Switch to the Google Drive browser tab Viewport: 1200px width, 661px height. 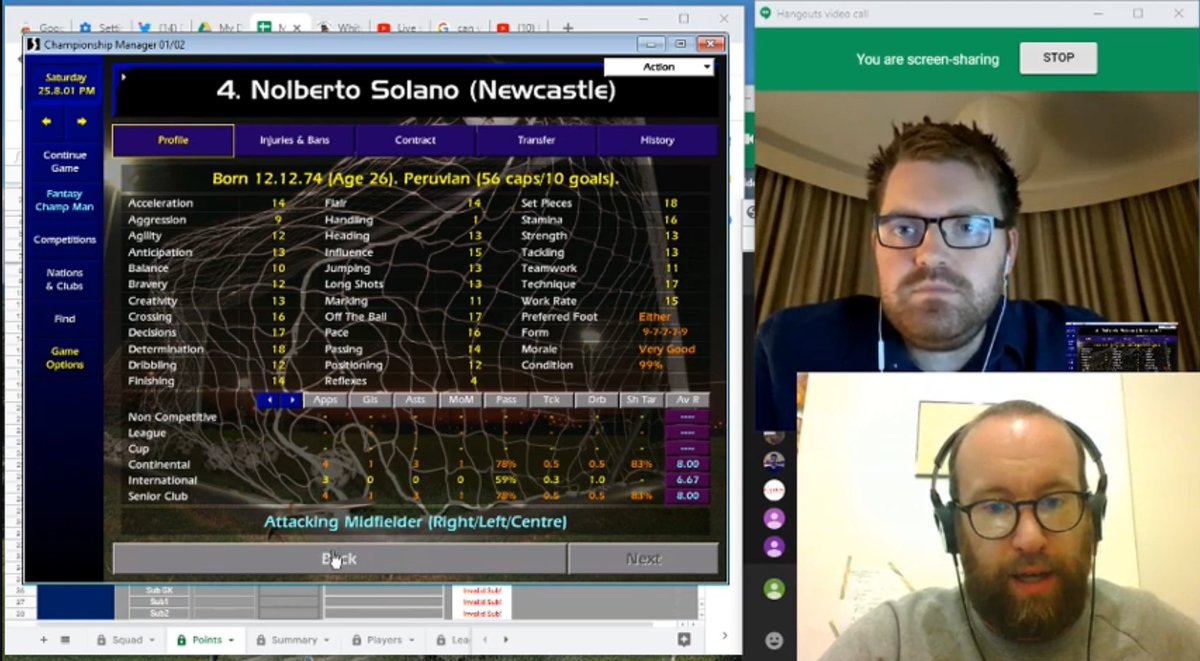[x=218, y=28]
